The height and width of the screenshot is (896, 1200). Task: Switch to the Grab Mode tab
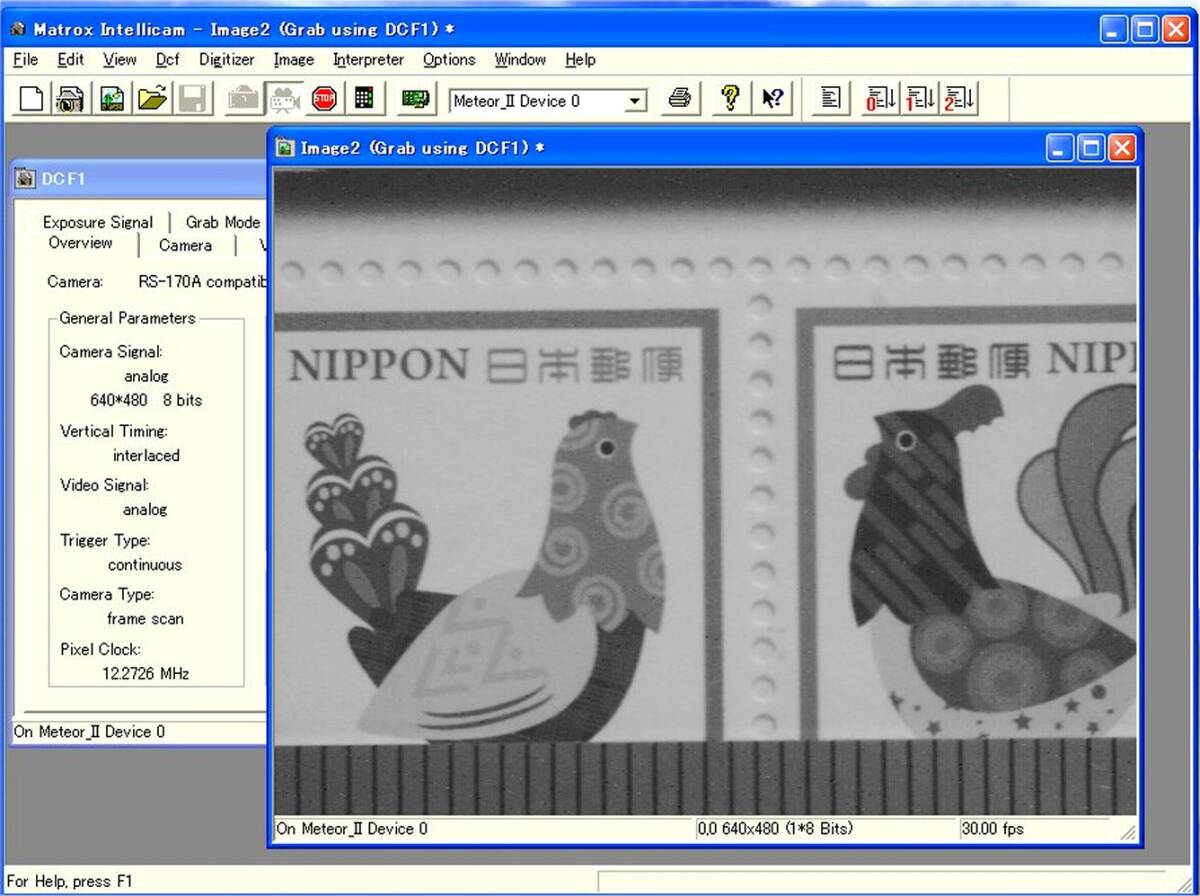222,223
